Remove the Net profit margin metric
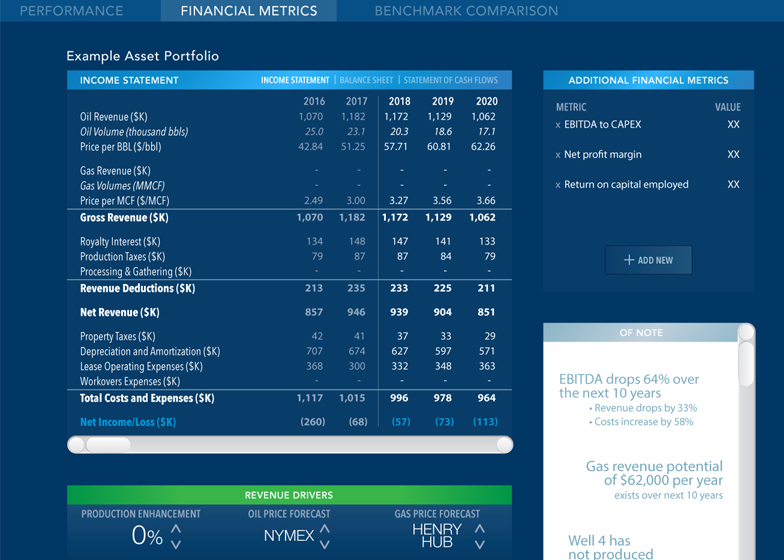Screen dimensions: 784x560 (558, 155)
